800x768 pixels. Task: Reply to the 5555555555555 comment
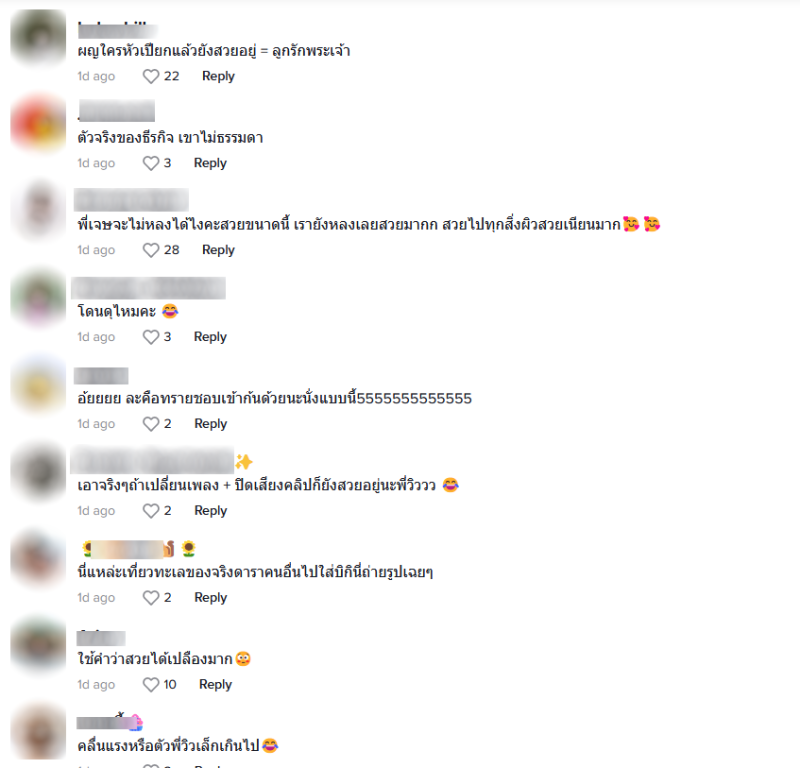[x=211, y=424]
